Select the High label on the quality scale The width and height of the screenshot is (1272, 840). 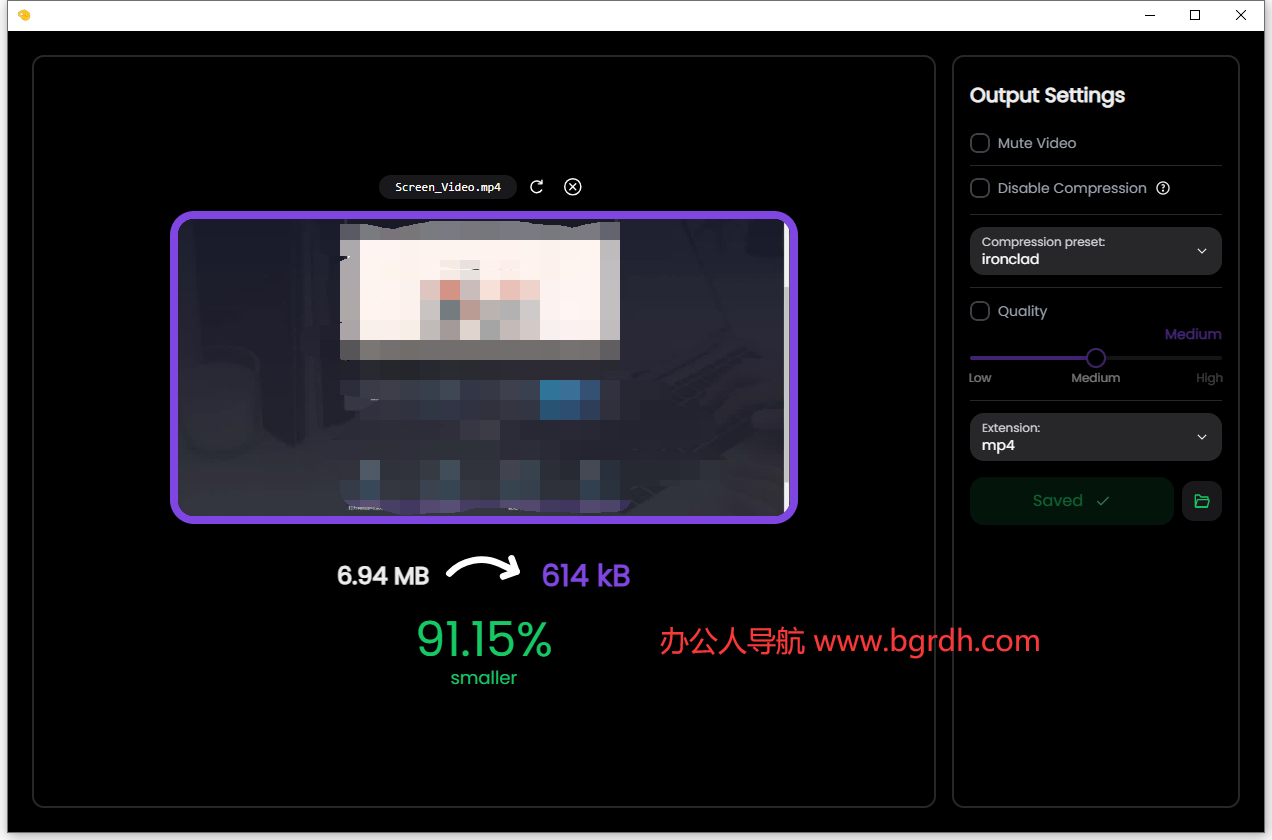point(1208,378)
